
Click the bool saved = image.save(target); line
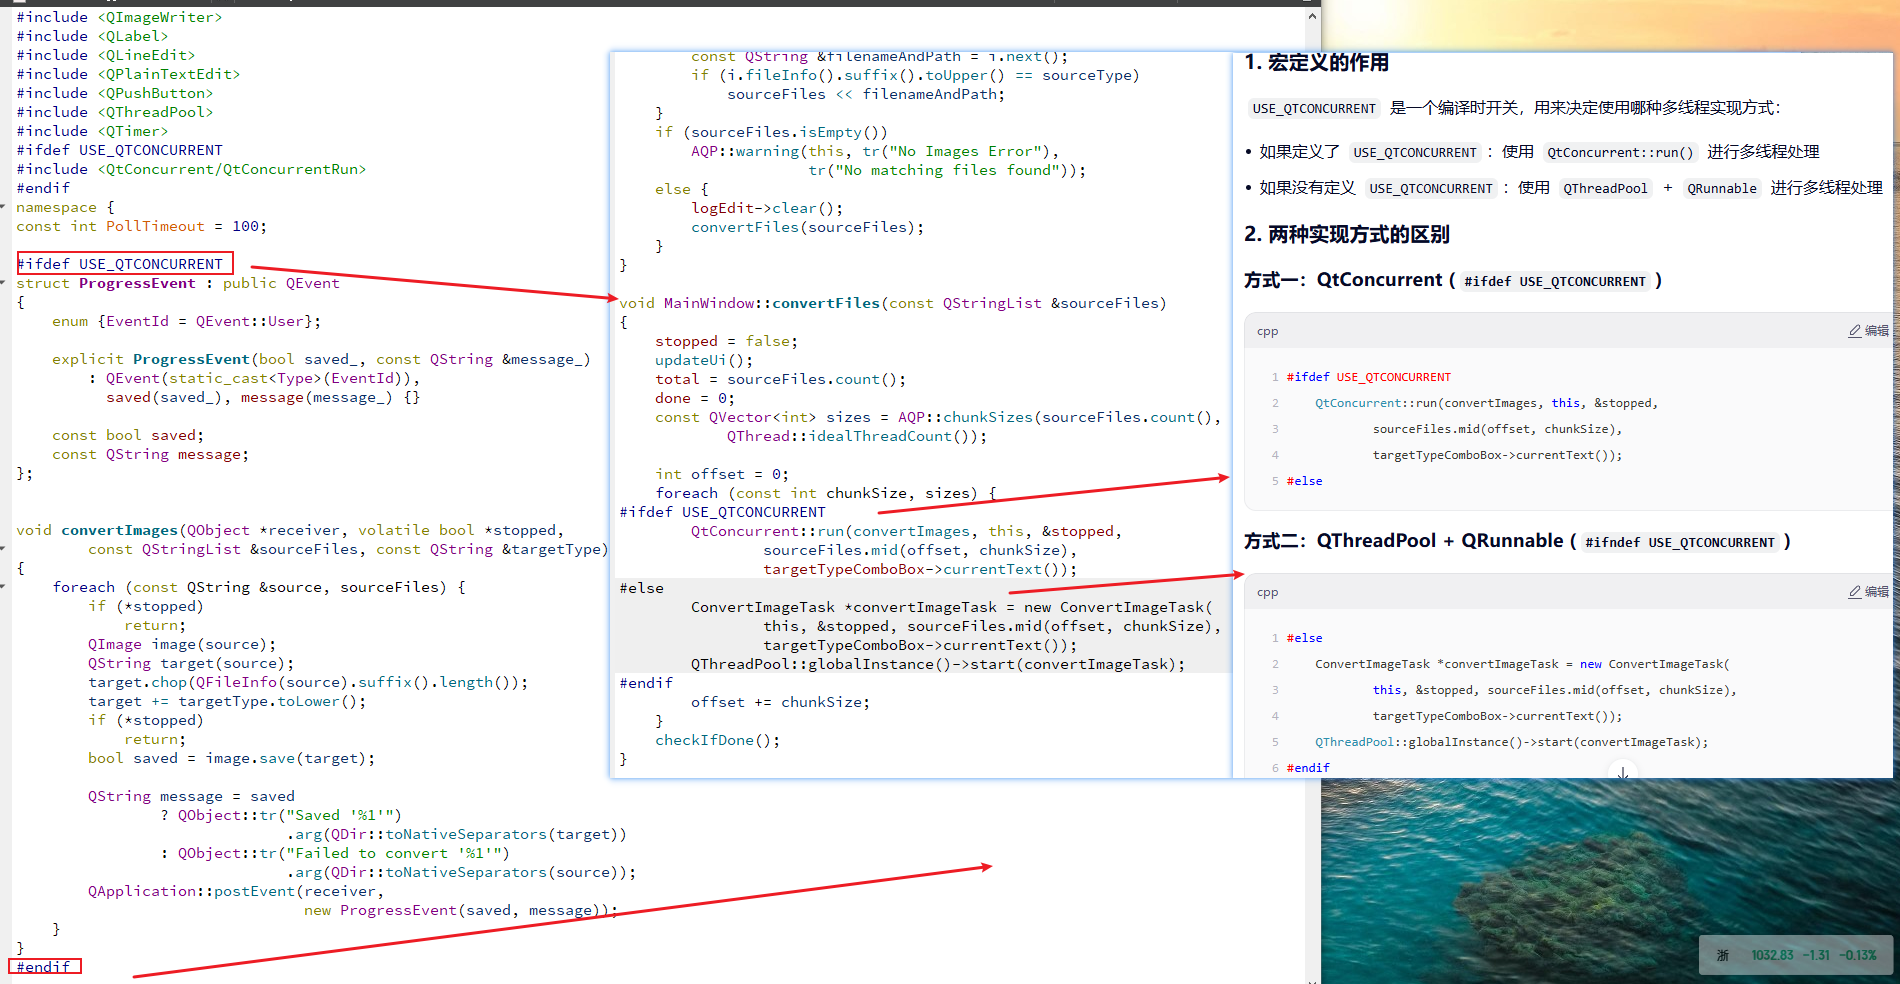[x=231, y=758]
